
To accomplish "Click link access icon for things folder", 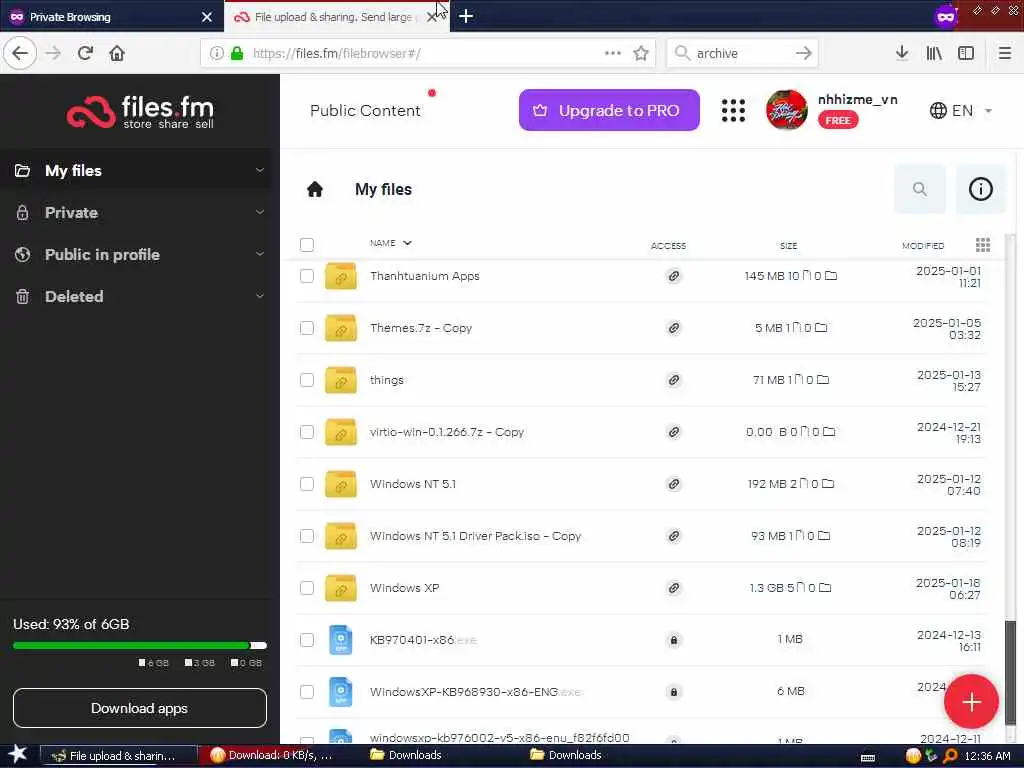I will tap(673, 380).
